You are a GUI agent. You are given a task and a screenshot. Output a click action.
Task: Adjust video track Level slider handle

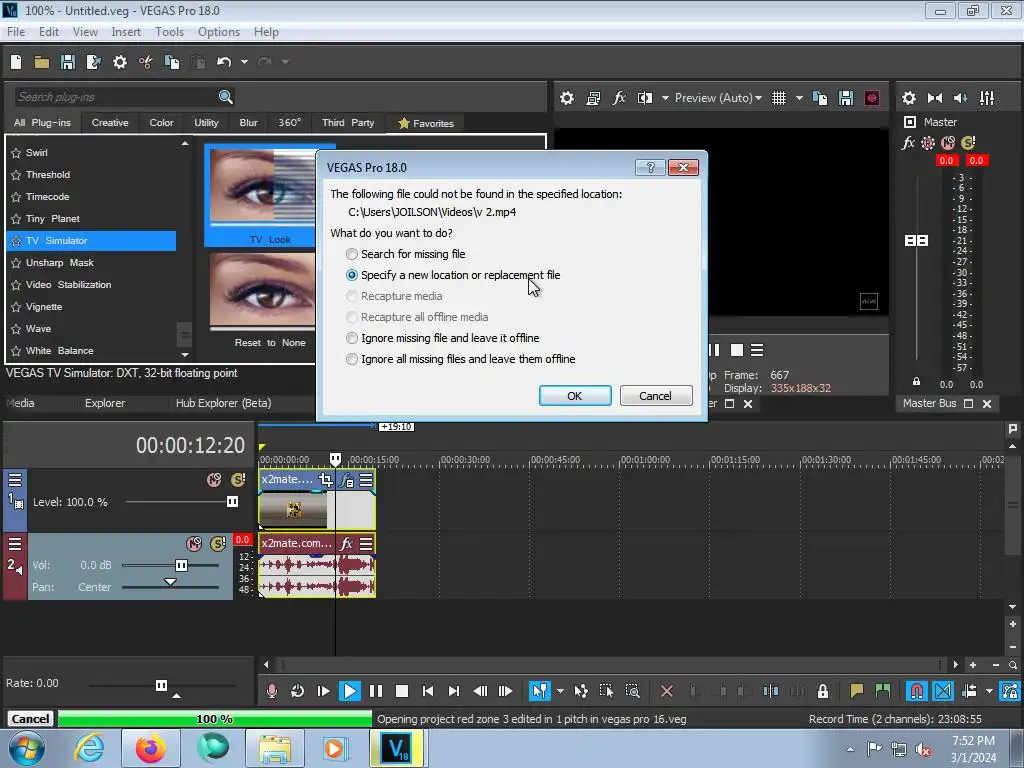pyautogui.click(x=232, y=502)
